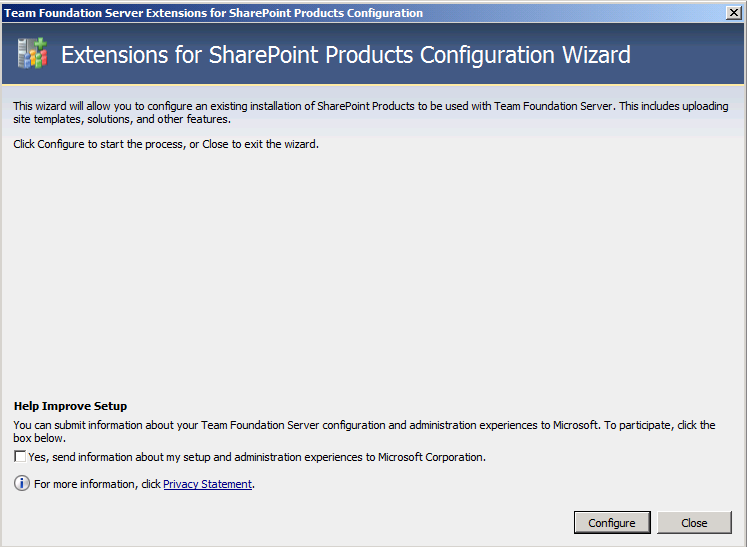The height and width of the screenshot is (547, 747).
Task: Select the 'Help Improve Setup' heading
Action: pyautogui.click(x=71, y=406)
